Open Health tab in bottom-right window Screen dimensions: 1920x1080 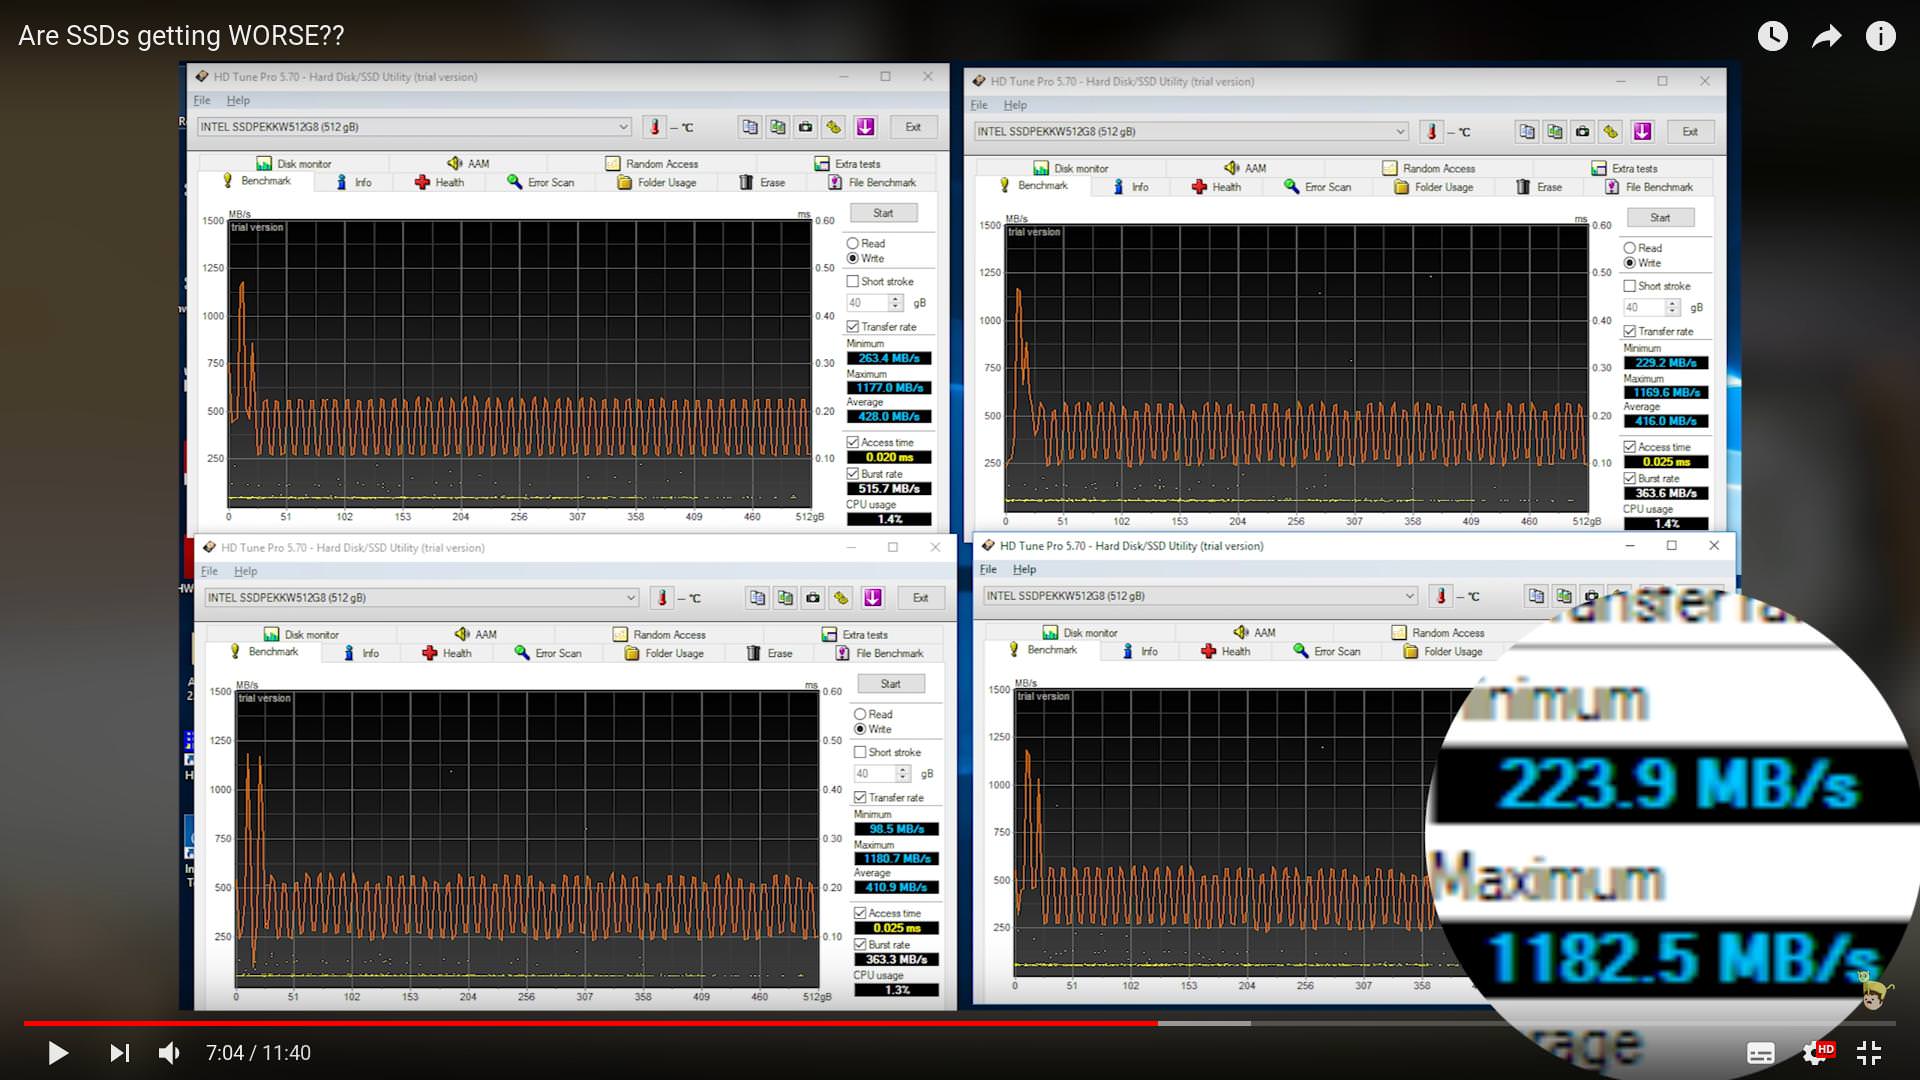[x=1226, y=651]
